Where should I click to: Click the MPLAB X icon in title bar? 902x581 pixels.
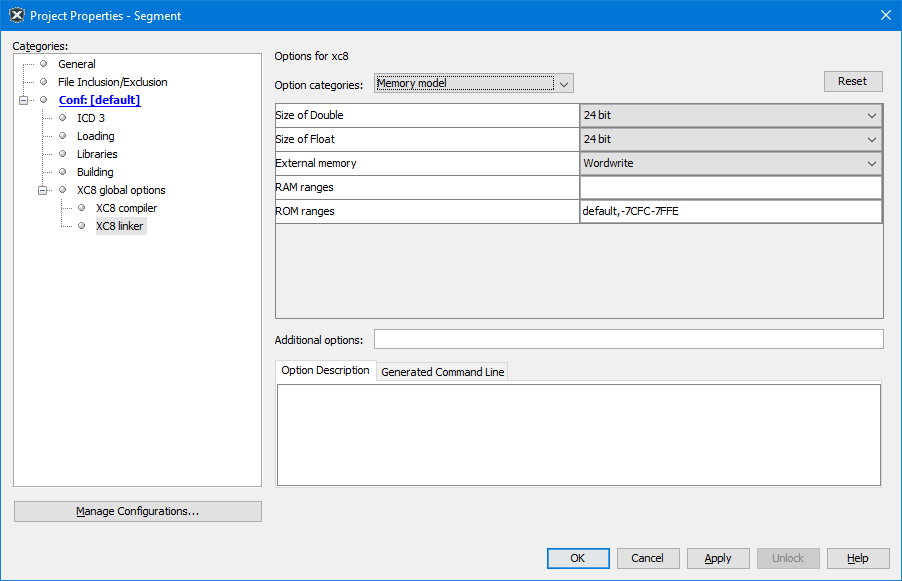pos(17,16)
